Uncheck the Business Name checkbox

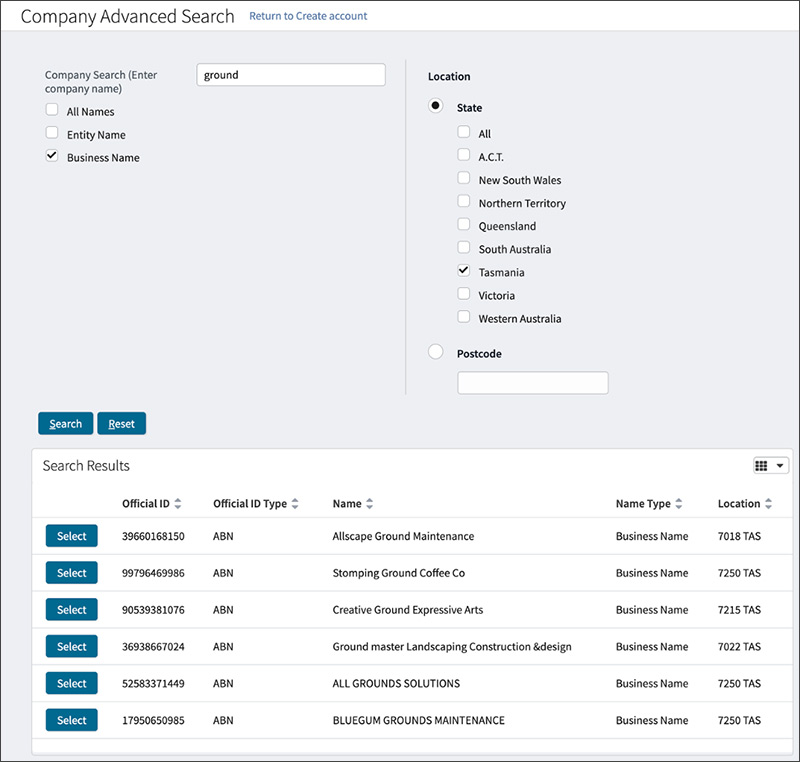(x=52, y=157)
